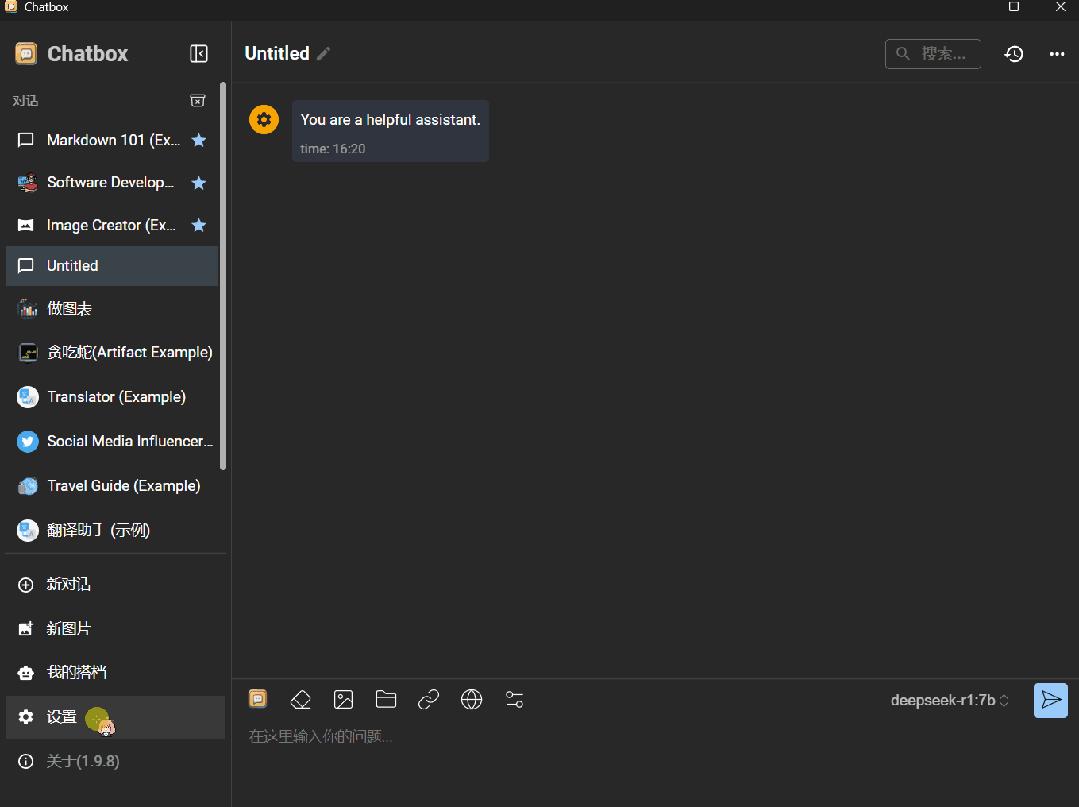Unstar the Markdown 101 conversation
The image size is (1079, 807).
point(199,140)
